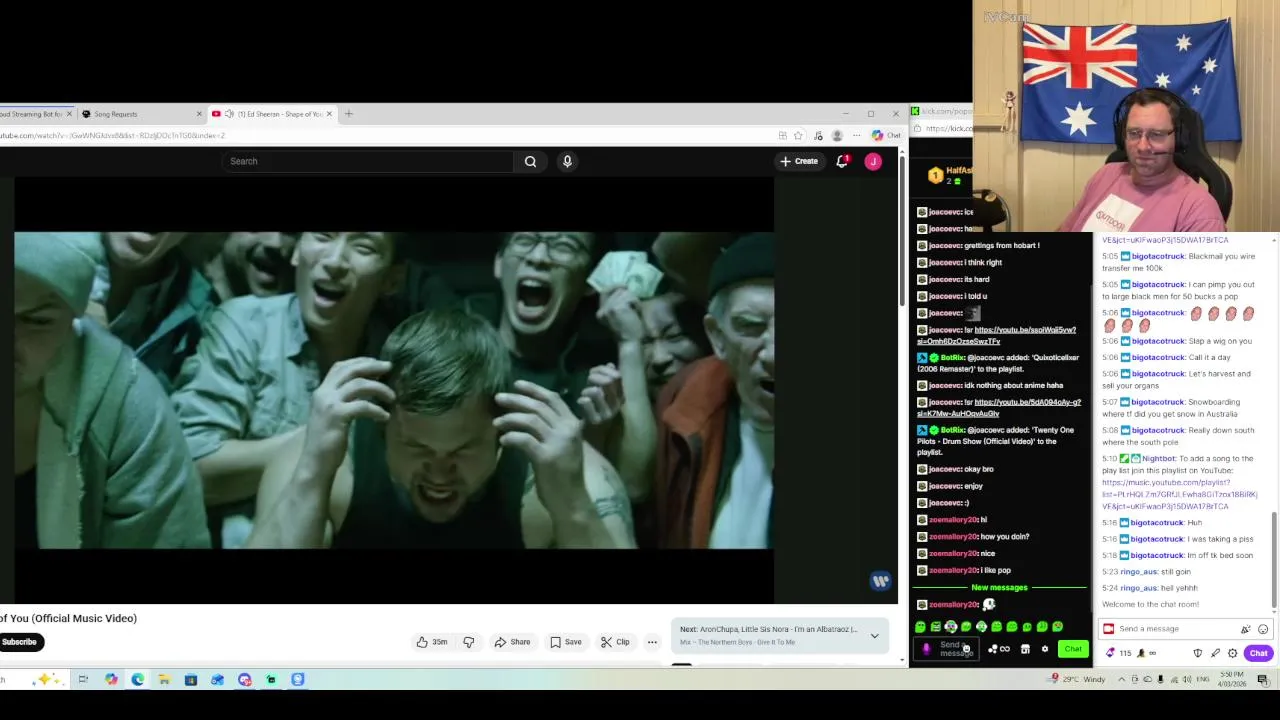The image size is (1280, 720).
Task: Bookmark this page with the star icon
Action: coord(798,135)
